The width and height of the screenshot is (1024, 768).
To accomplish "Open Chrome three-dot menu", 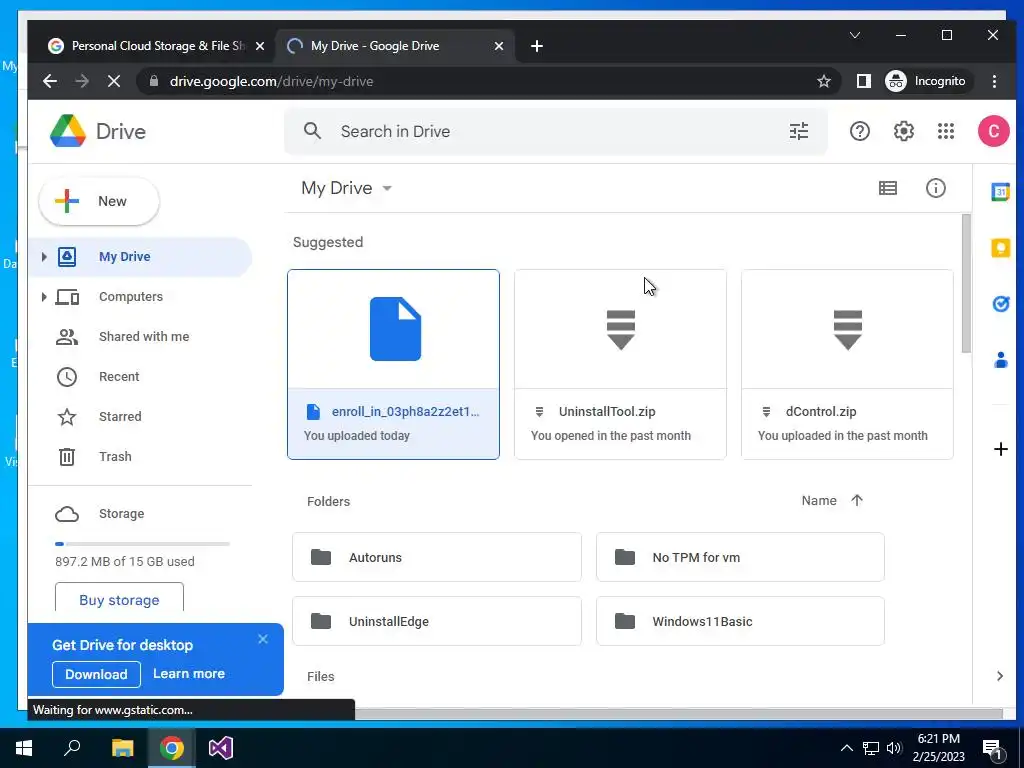I will pyautogui.click(x=994, y=81).
